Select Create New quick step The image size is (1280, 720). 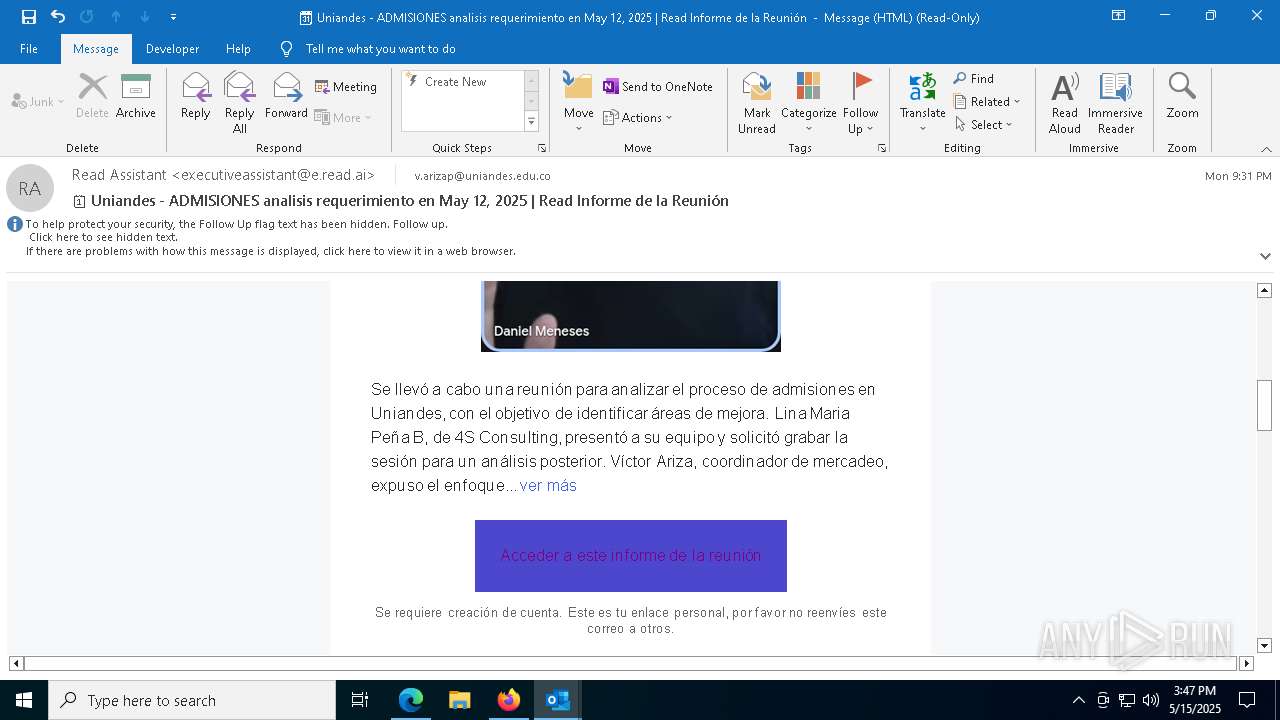(455, 82)
